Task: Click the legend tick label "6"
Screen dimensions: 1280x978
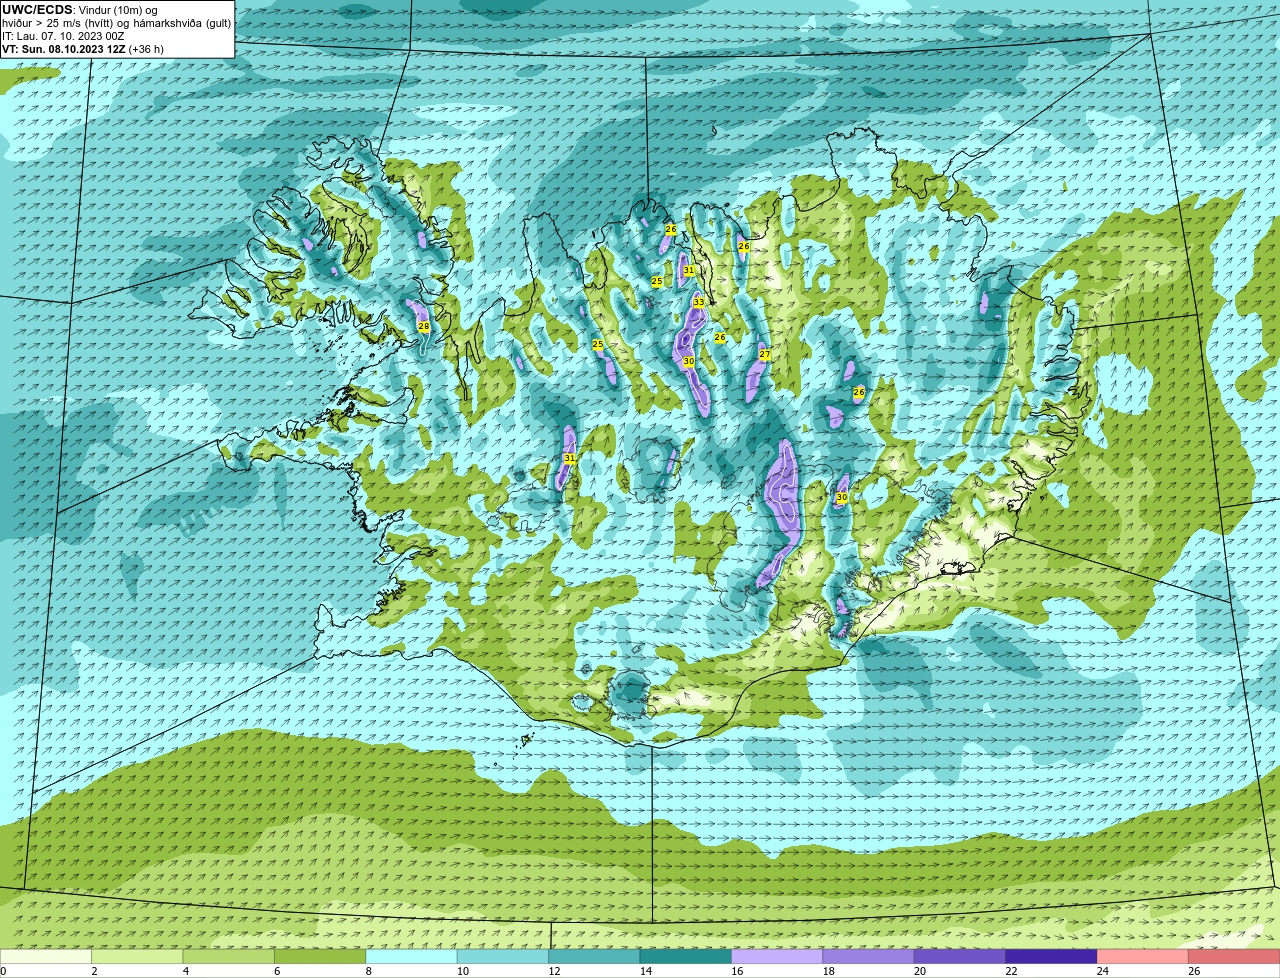Action: 277,971
